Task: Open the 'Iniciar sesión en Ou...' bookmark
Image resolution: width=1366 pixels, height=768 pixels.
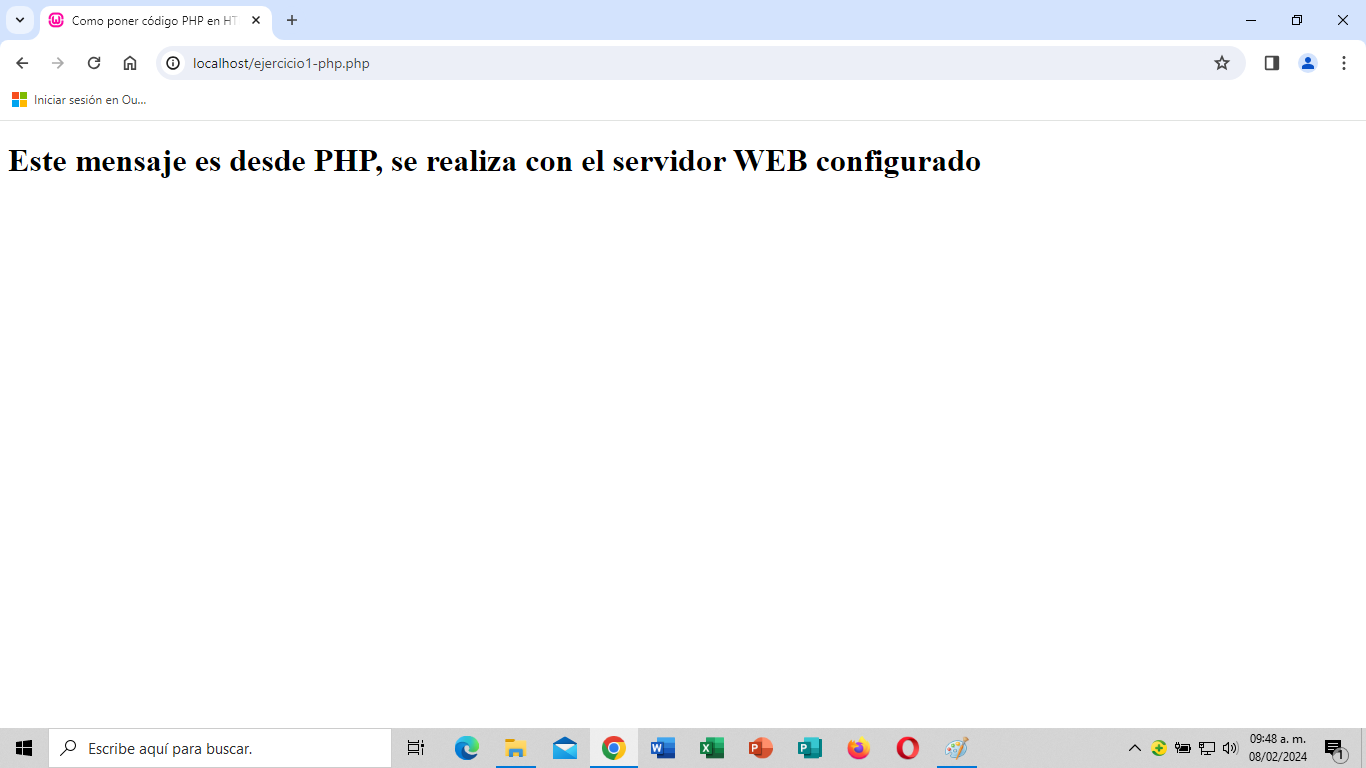Action: tap(80, 100)
